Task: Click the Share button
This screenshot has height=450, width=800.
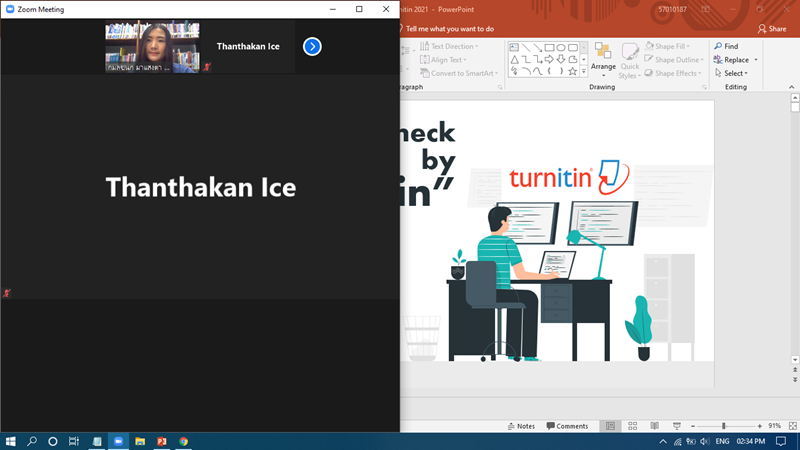Action: tap(771, 29)
